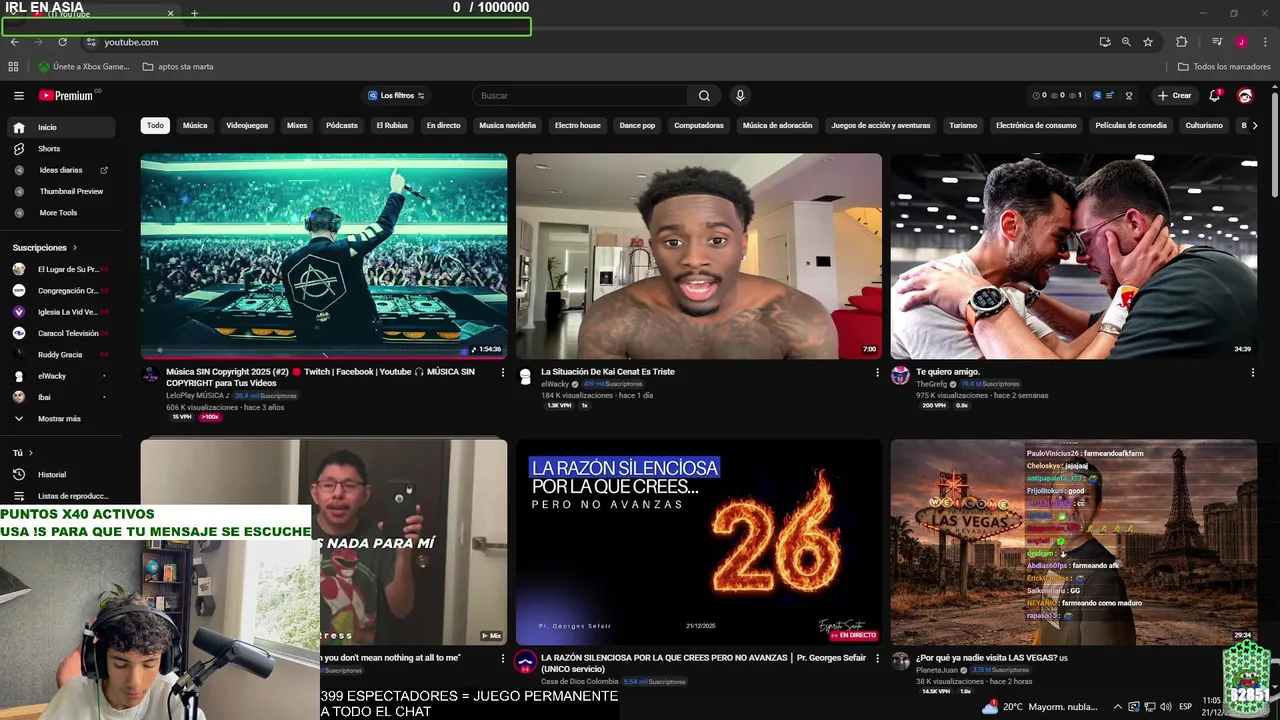This screenshot has width=1280, height=720.
Task: Click the browser reload icon
Action: pyautogui.click(x=62, y=42)
